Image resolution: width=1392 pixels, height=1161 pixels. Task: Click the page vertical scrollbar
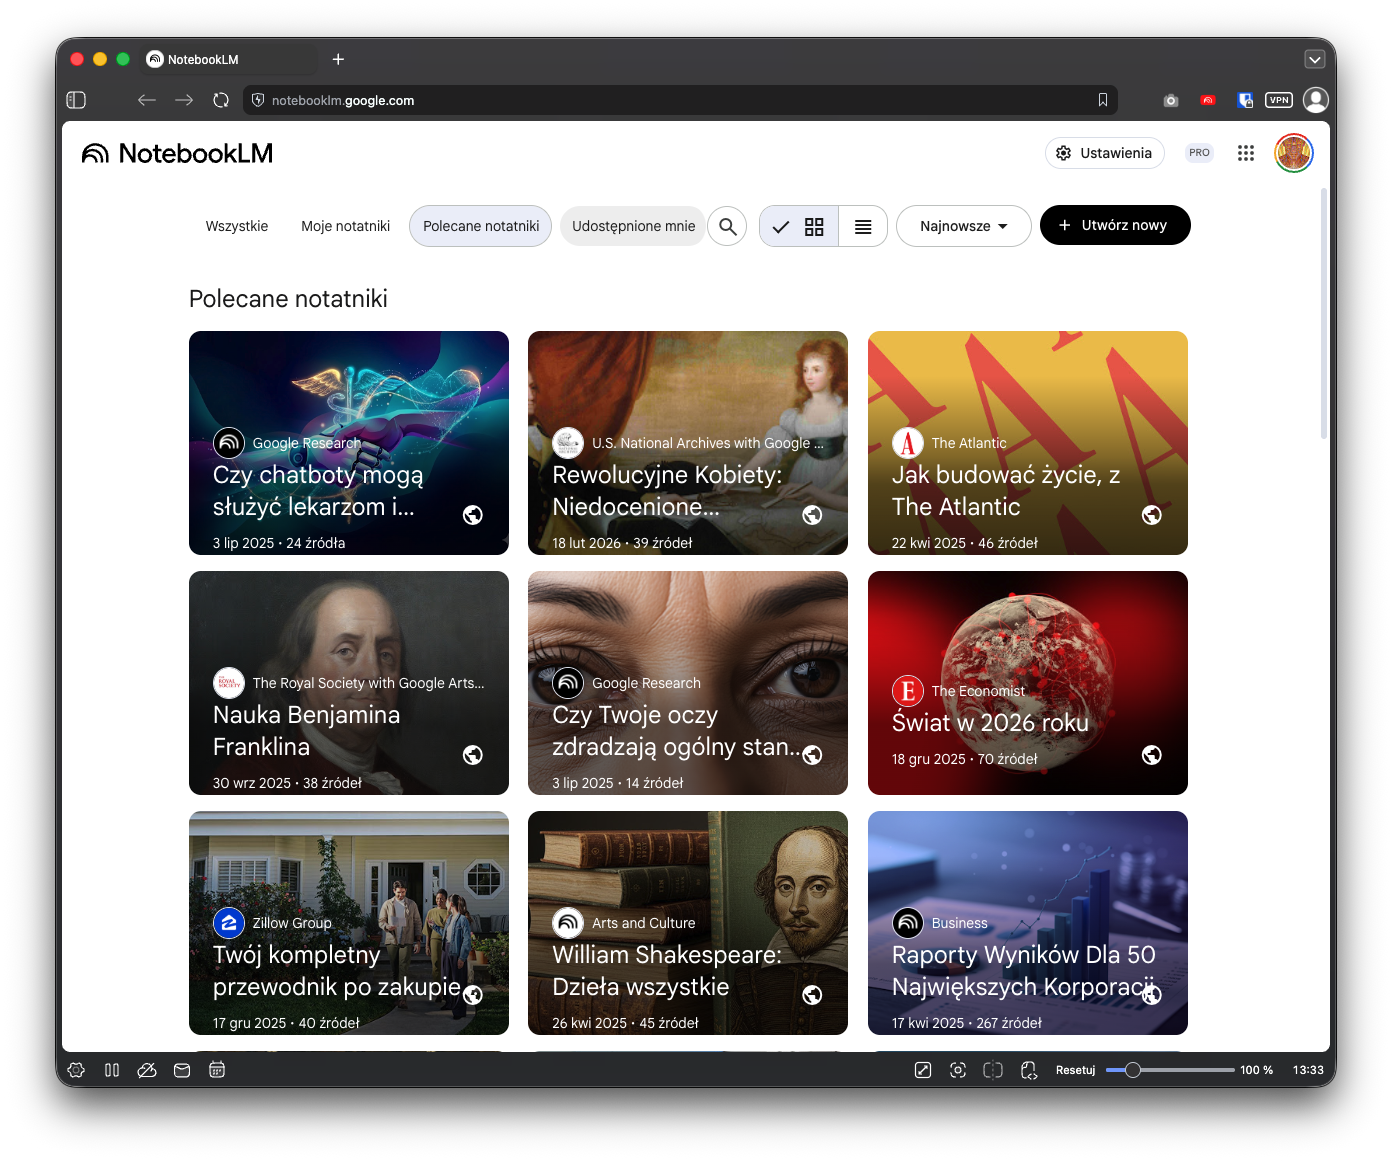[1324, 313]
